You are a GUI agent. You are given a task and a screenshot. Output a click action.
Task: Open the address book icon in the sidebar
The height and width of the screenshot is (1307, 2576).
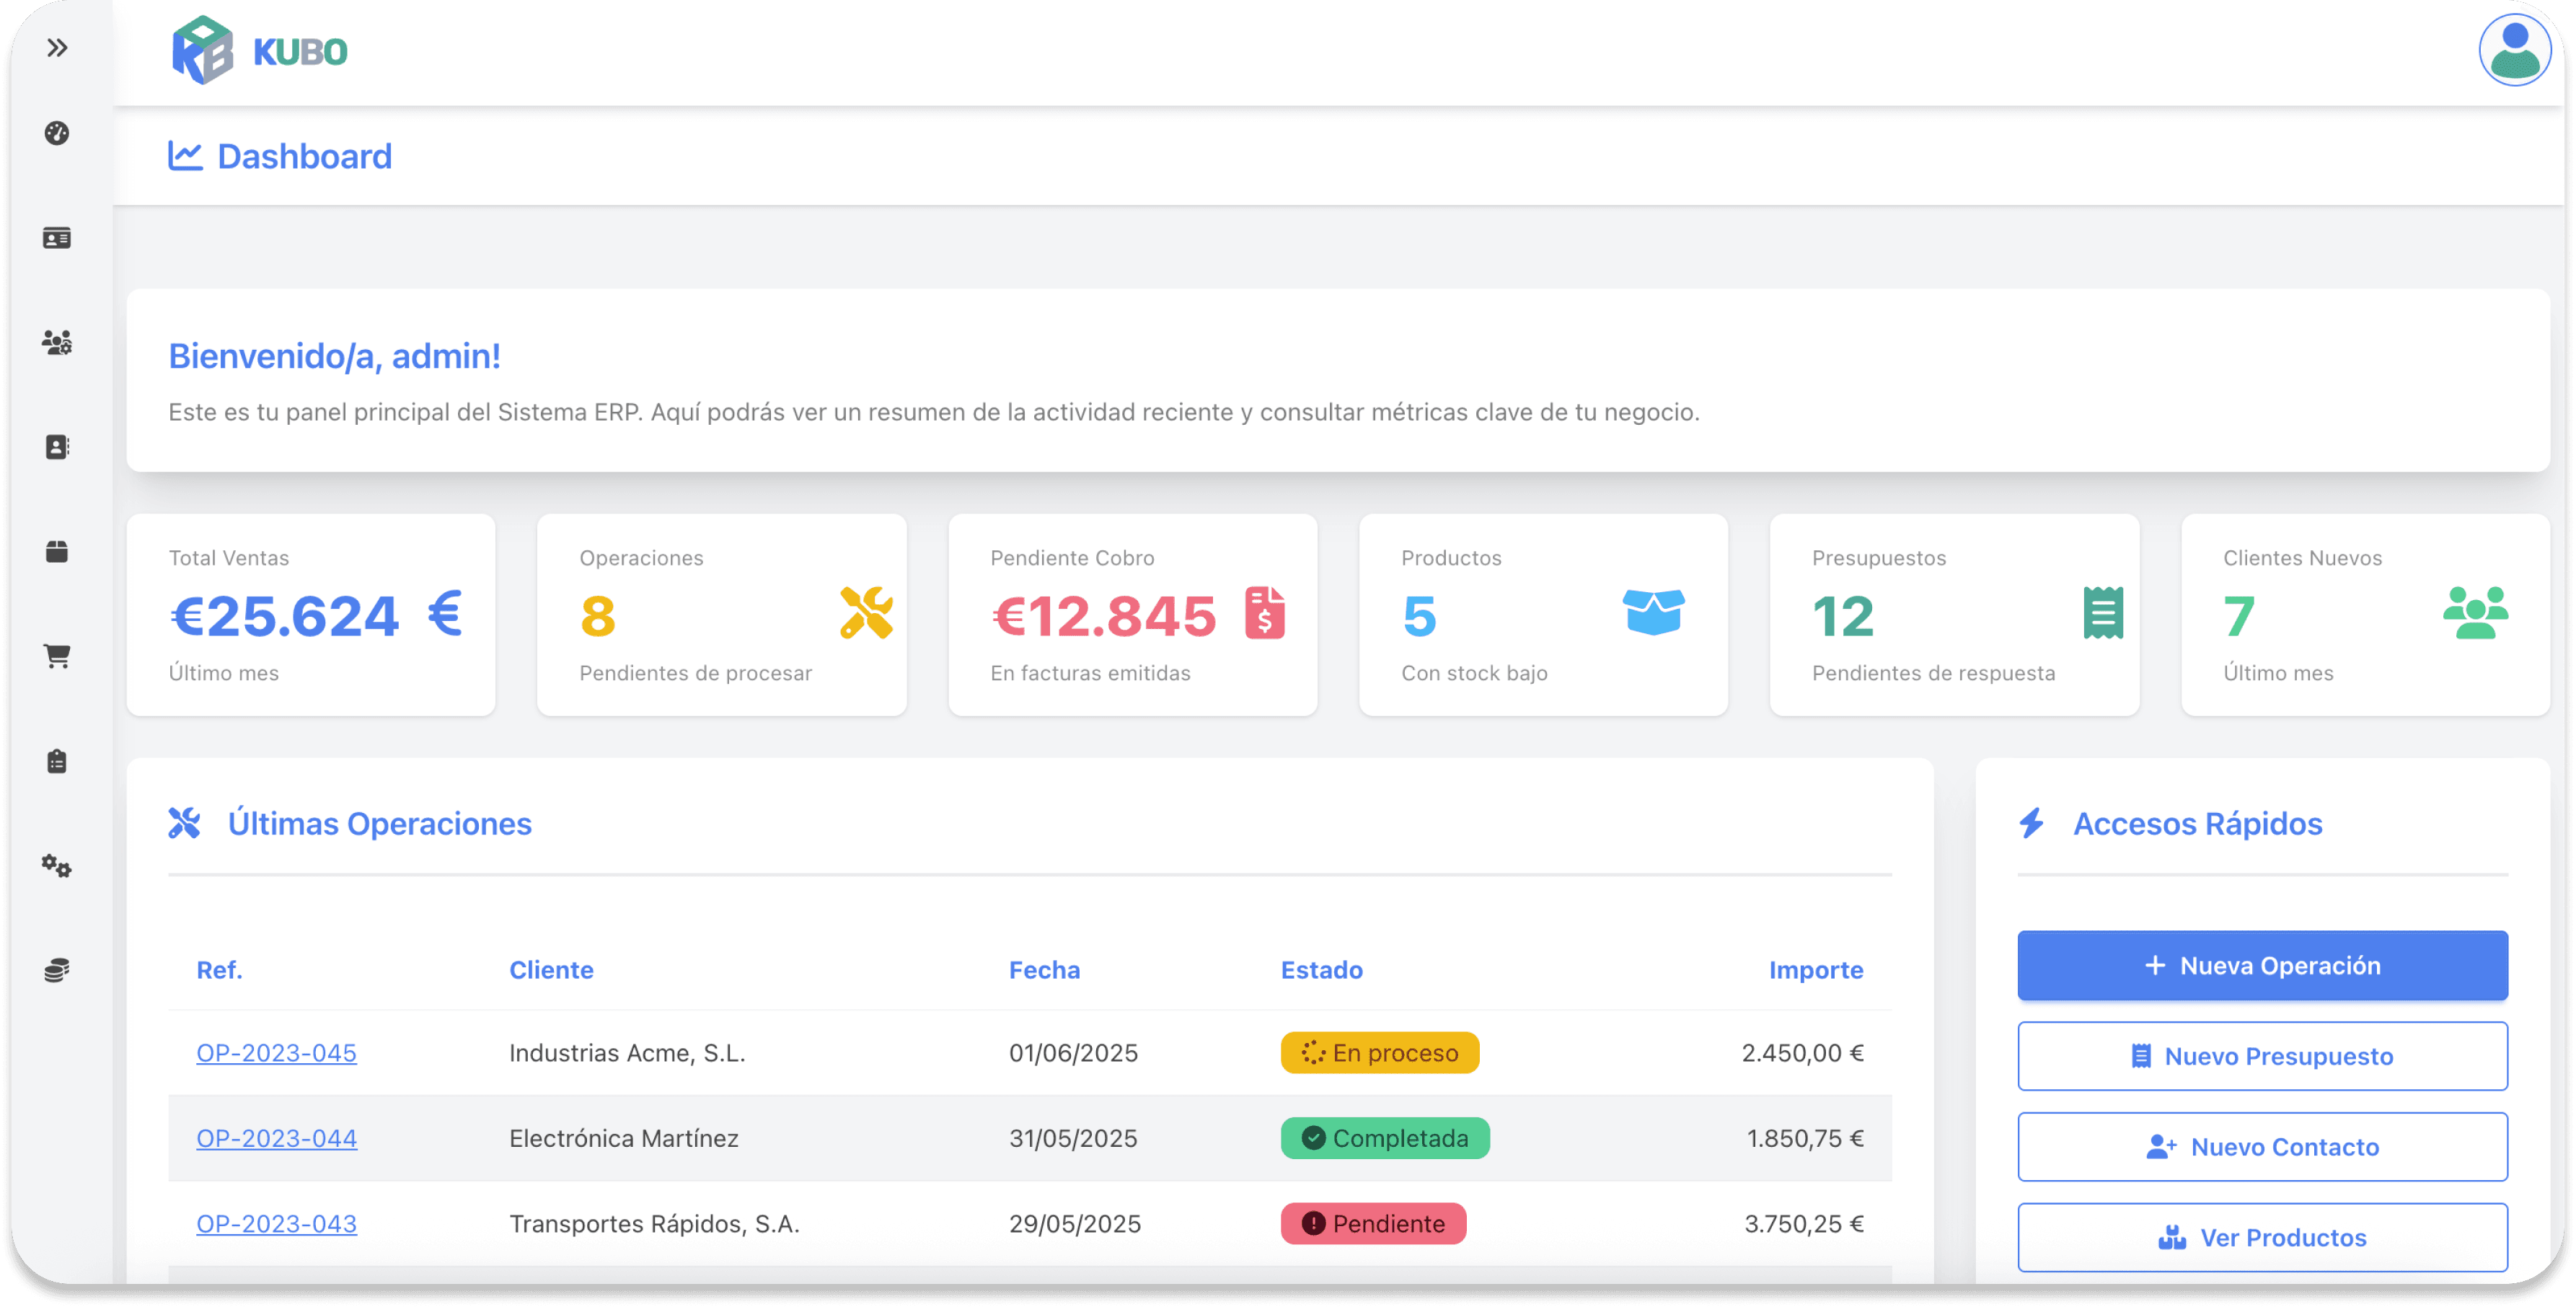[x=57, y=447]
